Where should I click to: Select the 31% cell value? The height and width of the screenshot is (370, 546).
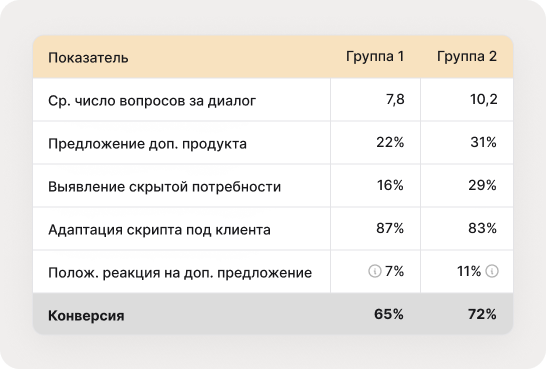483,142
